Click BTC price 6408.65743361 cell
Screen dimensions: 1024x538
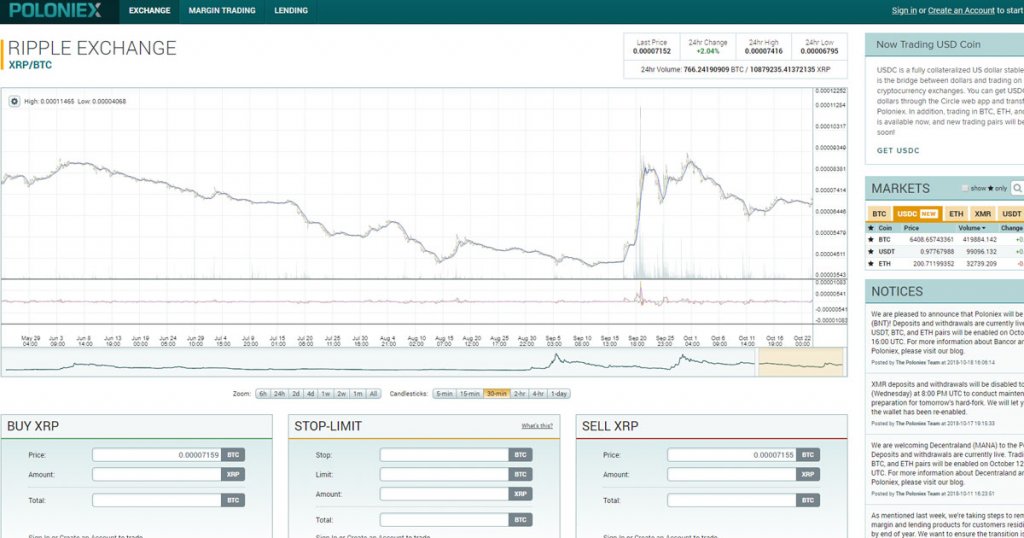pos(931,240)
